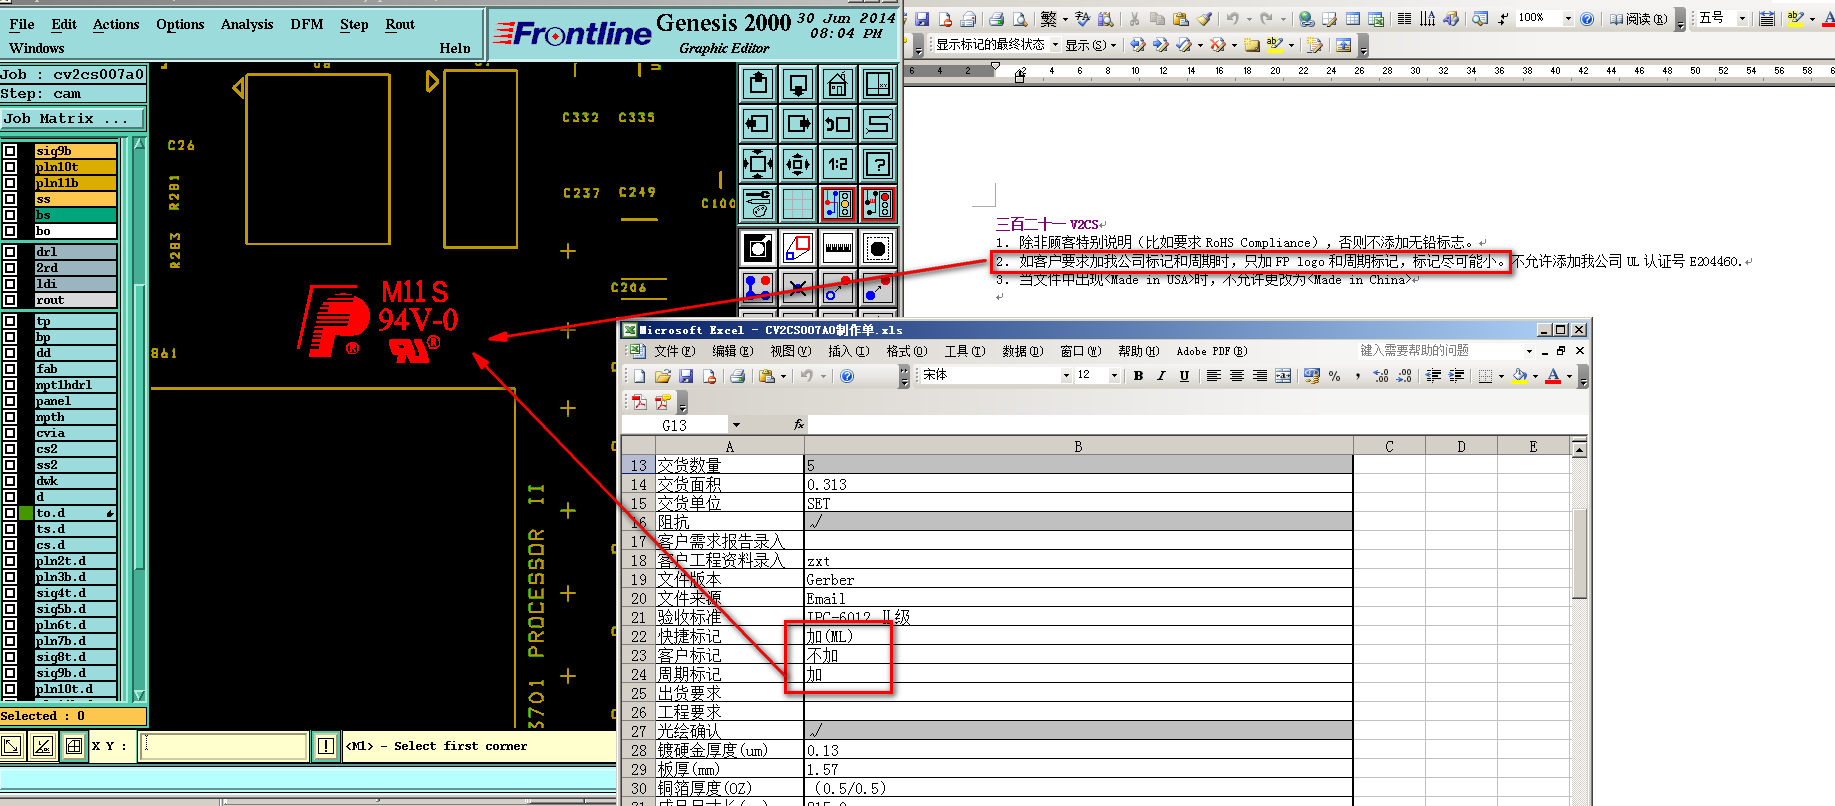The height and width of the screenshot is (806, 1835).
Task: Click the Save icon in Word toolbar
Action: point(922,19)
